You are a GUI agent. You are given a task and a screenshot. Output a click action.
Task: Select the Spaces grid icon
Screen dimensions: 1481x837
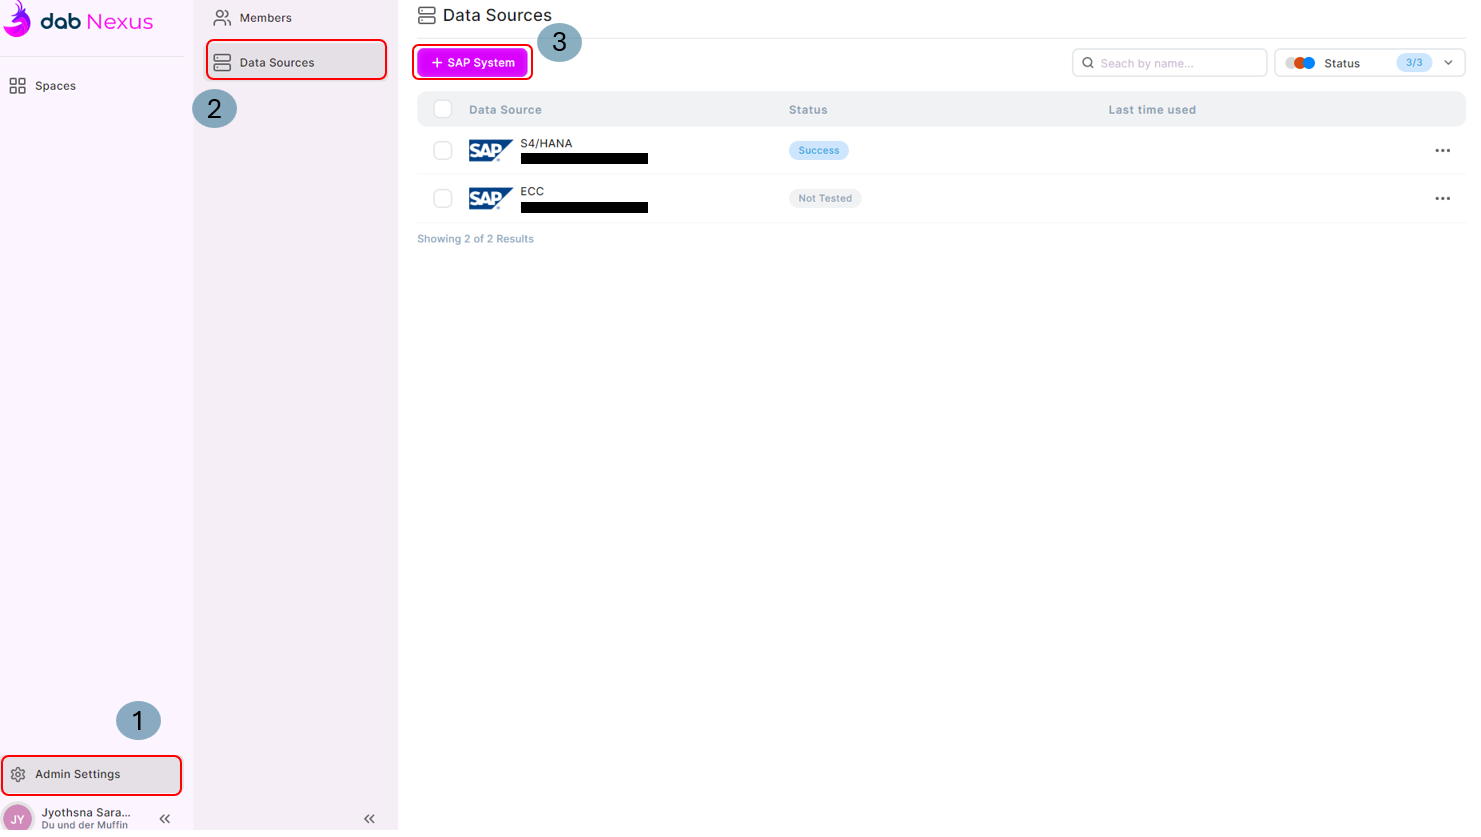17,85
